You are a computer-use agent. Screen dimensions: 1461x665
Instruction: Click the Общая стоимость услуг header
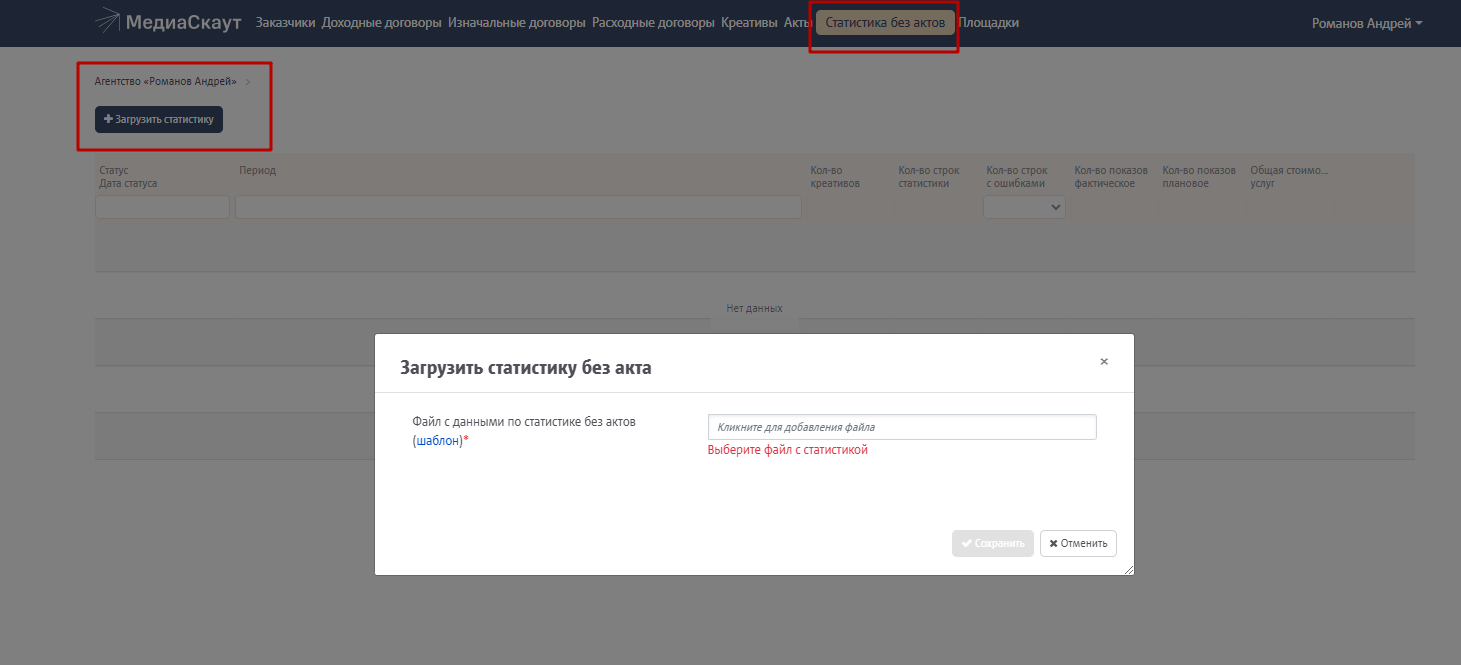tap(1289, 177)
